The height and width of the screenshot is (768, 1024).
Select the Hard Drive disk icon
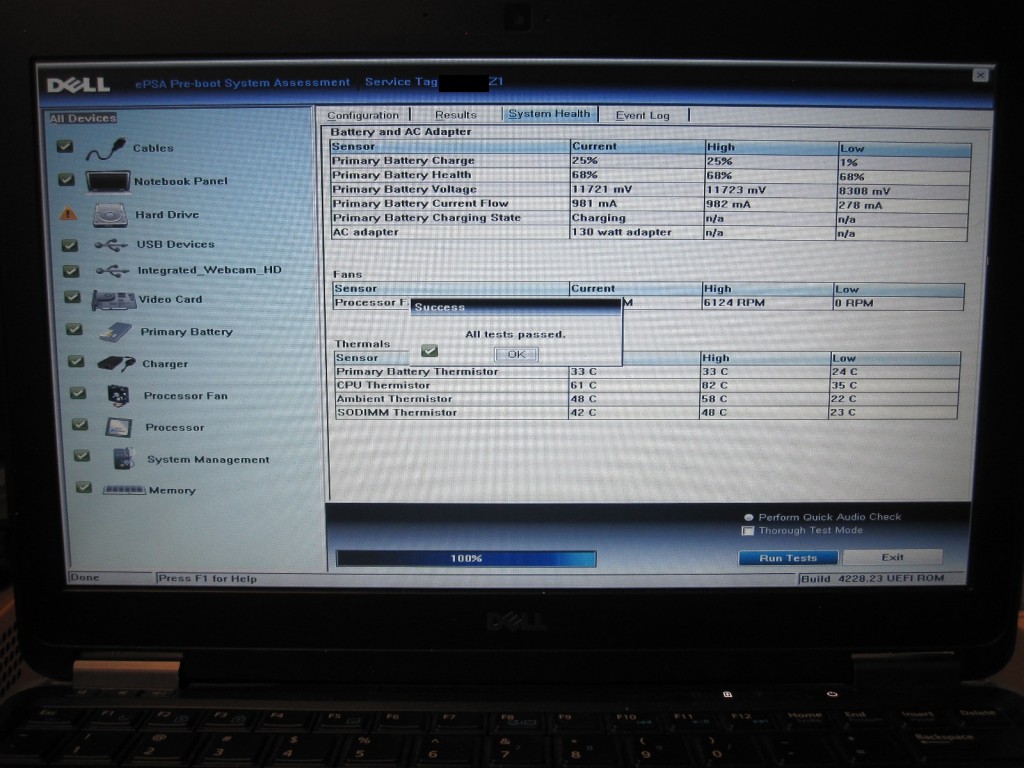click(109, 215)
